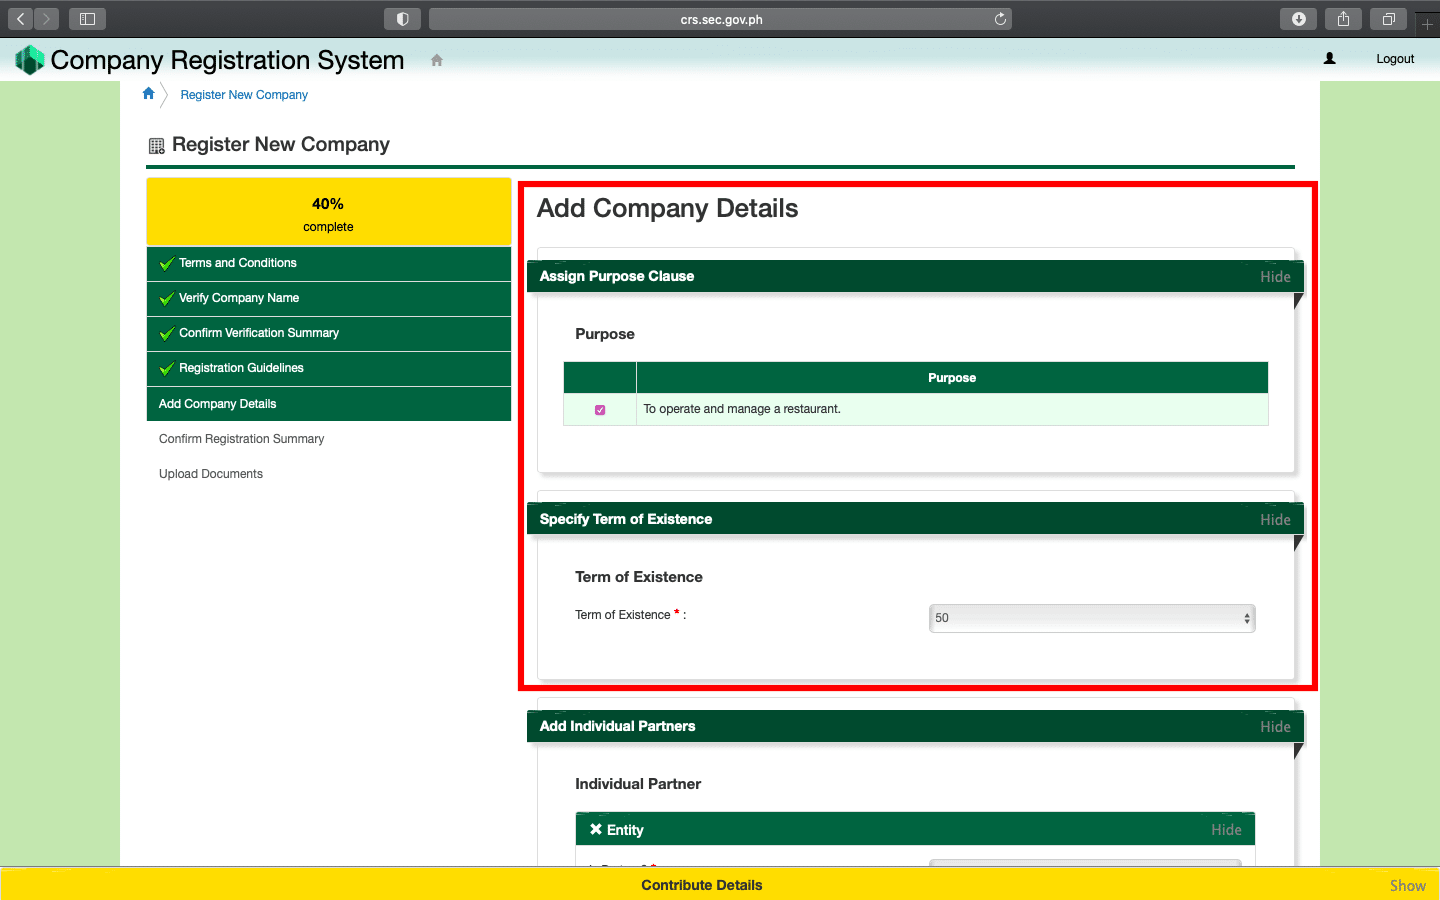This screenshot has width=1440, height=900.
Task: Open the Term of Existence dropdown
Action: coord(1091,618)
